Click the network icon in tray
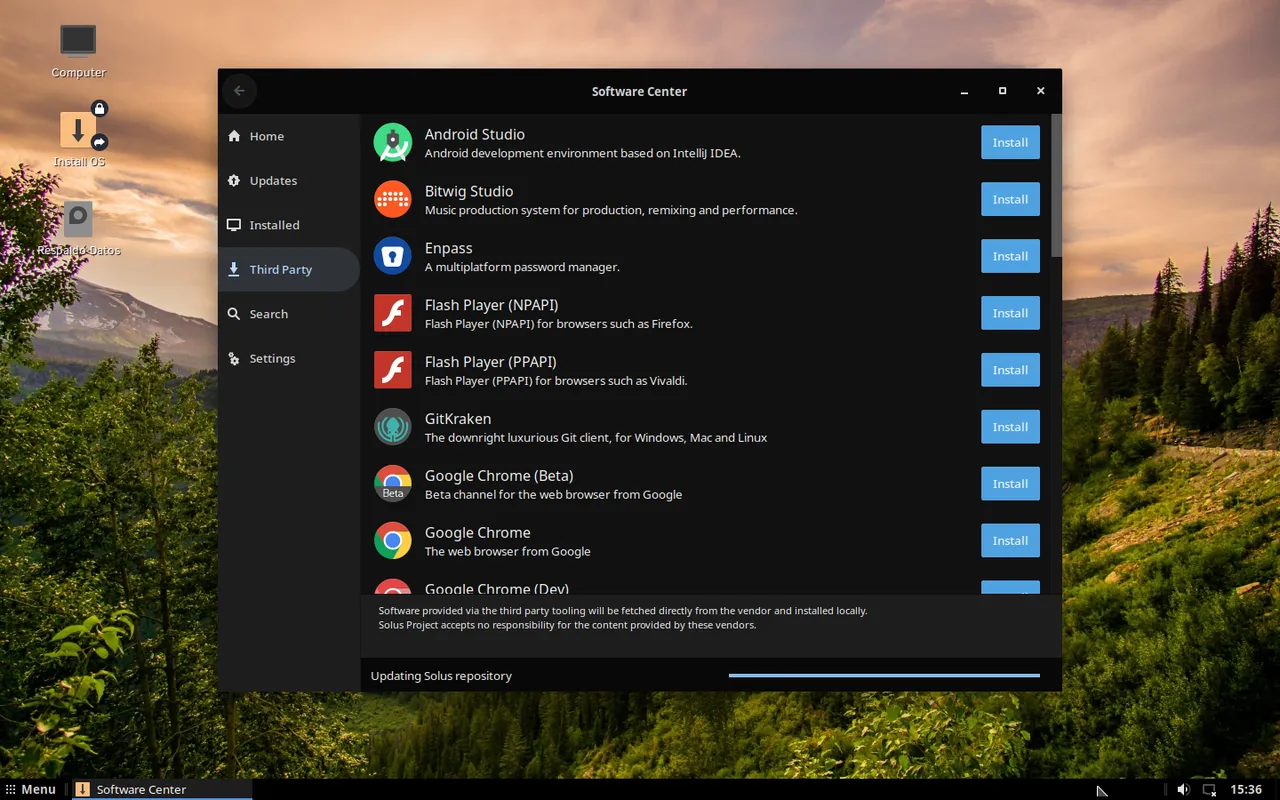Image resolution: width=1280 pixels, height=800 pixels. tap(1209, 789)
